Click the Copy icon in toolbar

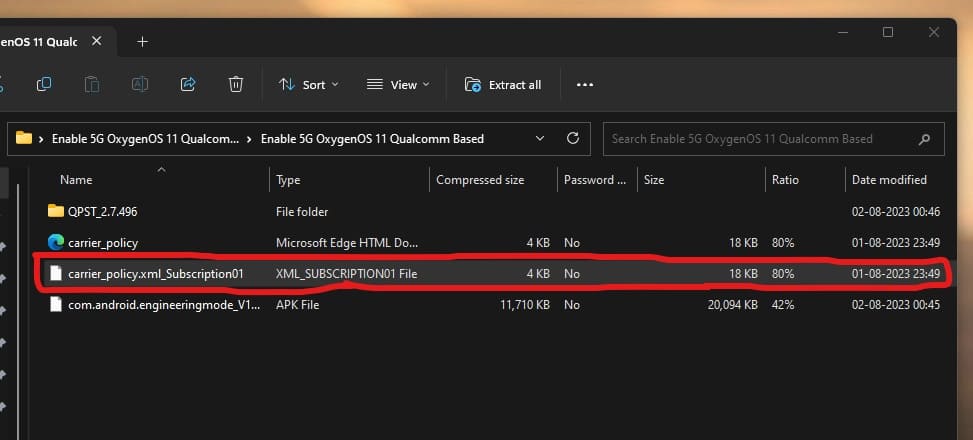43,84
